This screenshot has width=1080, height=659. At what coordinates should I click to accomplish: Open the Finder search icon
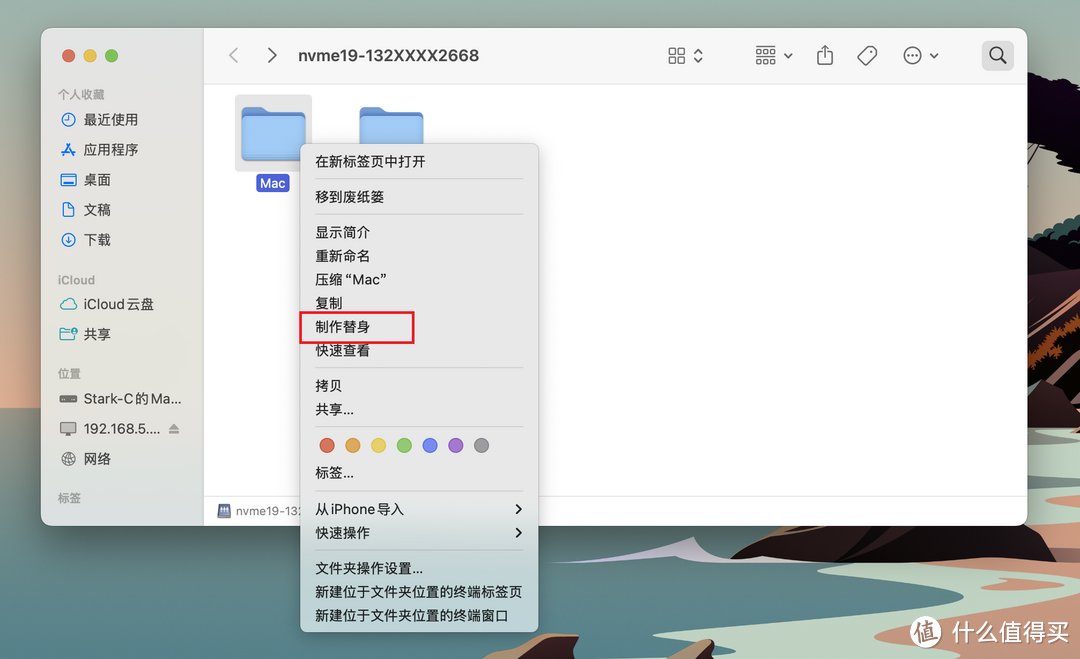996,55
